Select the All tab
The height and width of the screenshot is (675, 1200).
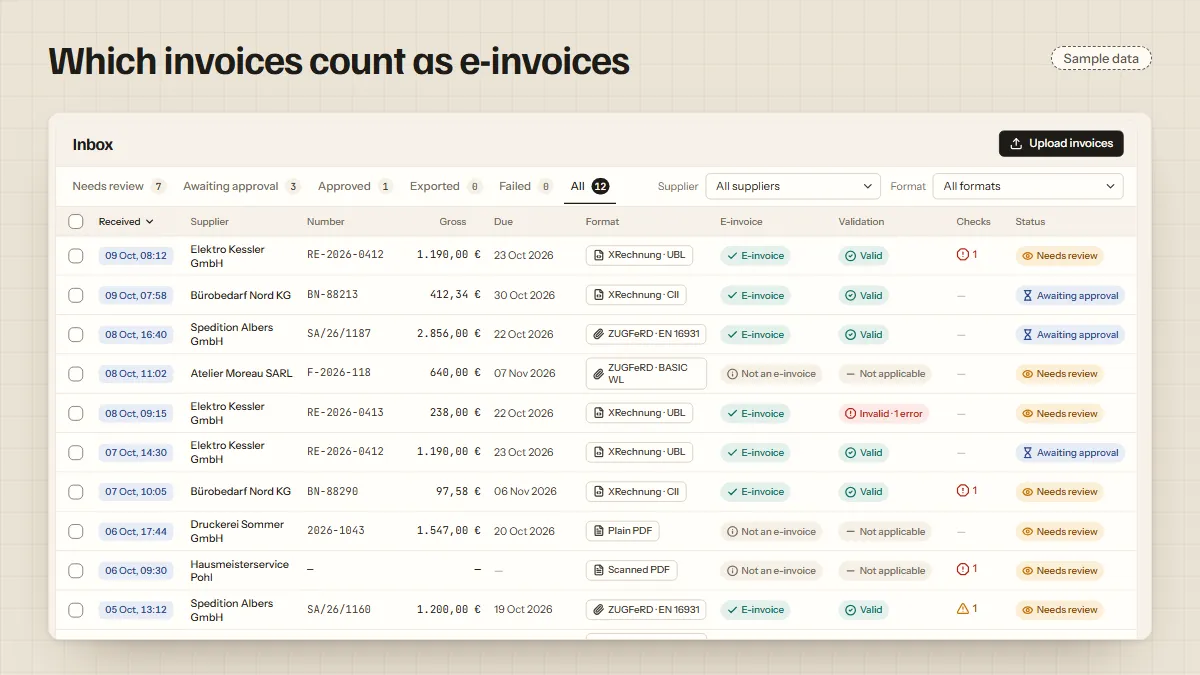[590, 186]
